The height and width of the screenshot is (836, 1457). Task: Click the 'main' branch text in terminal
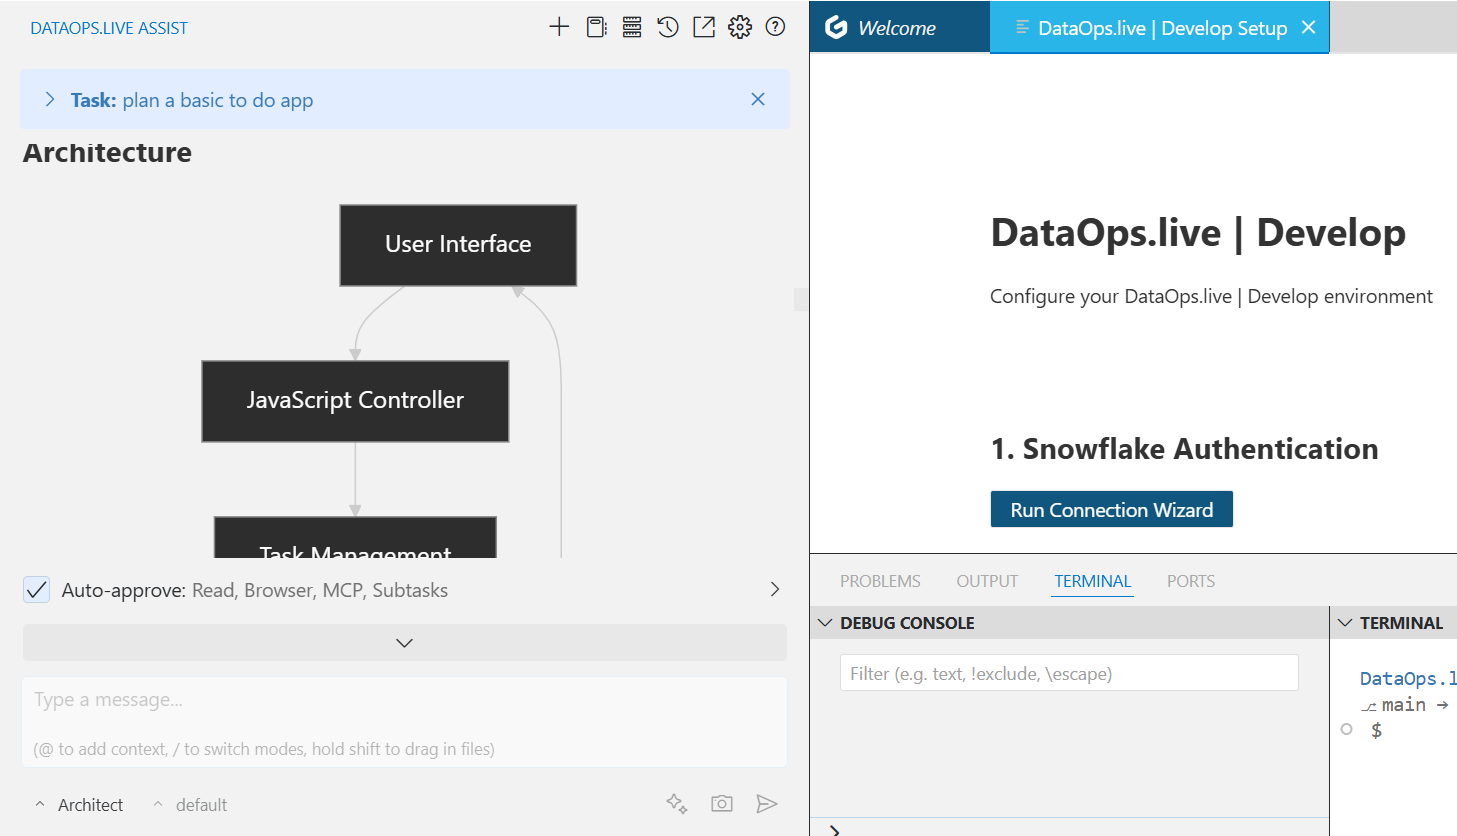(x=1404, y=705)
